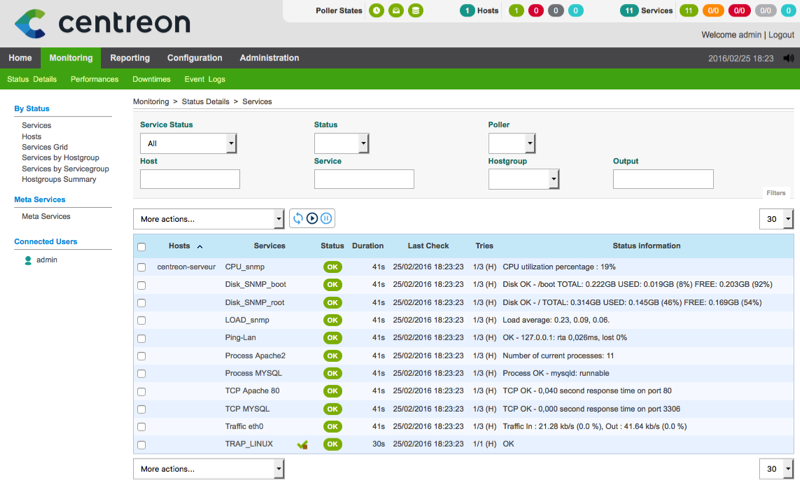Click the red critical services counter badge
This screenshot has width=800, height=480.
point(738,11)
